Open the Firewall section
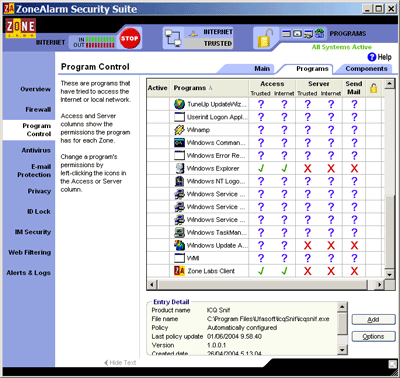Image resolution: width=400 pixels, height=378 pixels. pyautogui.click(x=38, y=109)
